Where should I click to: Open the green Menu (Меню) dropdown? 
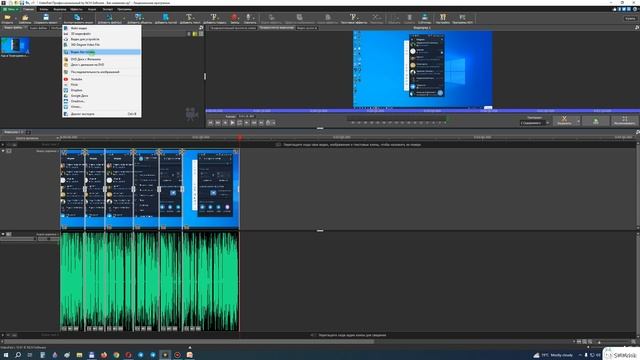10,9
